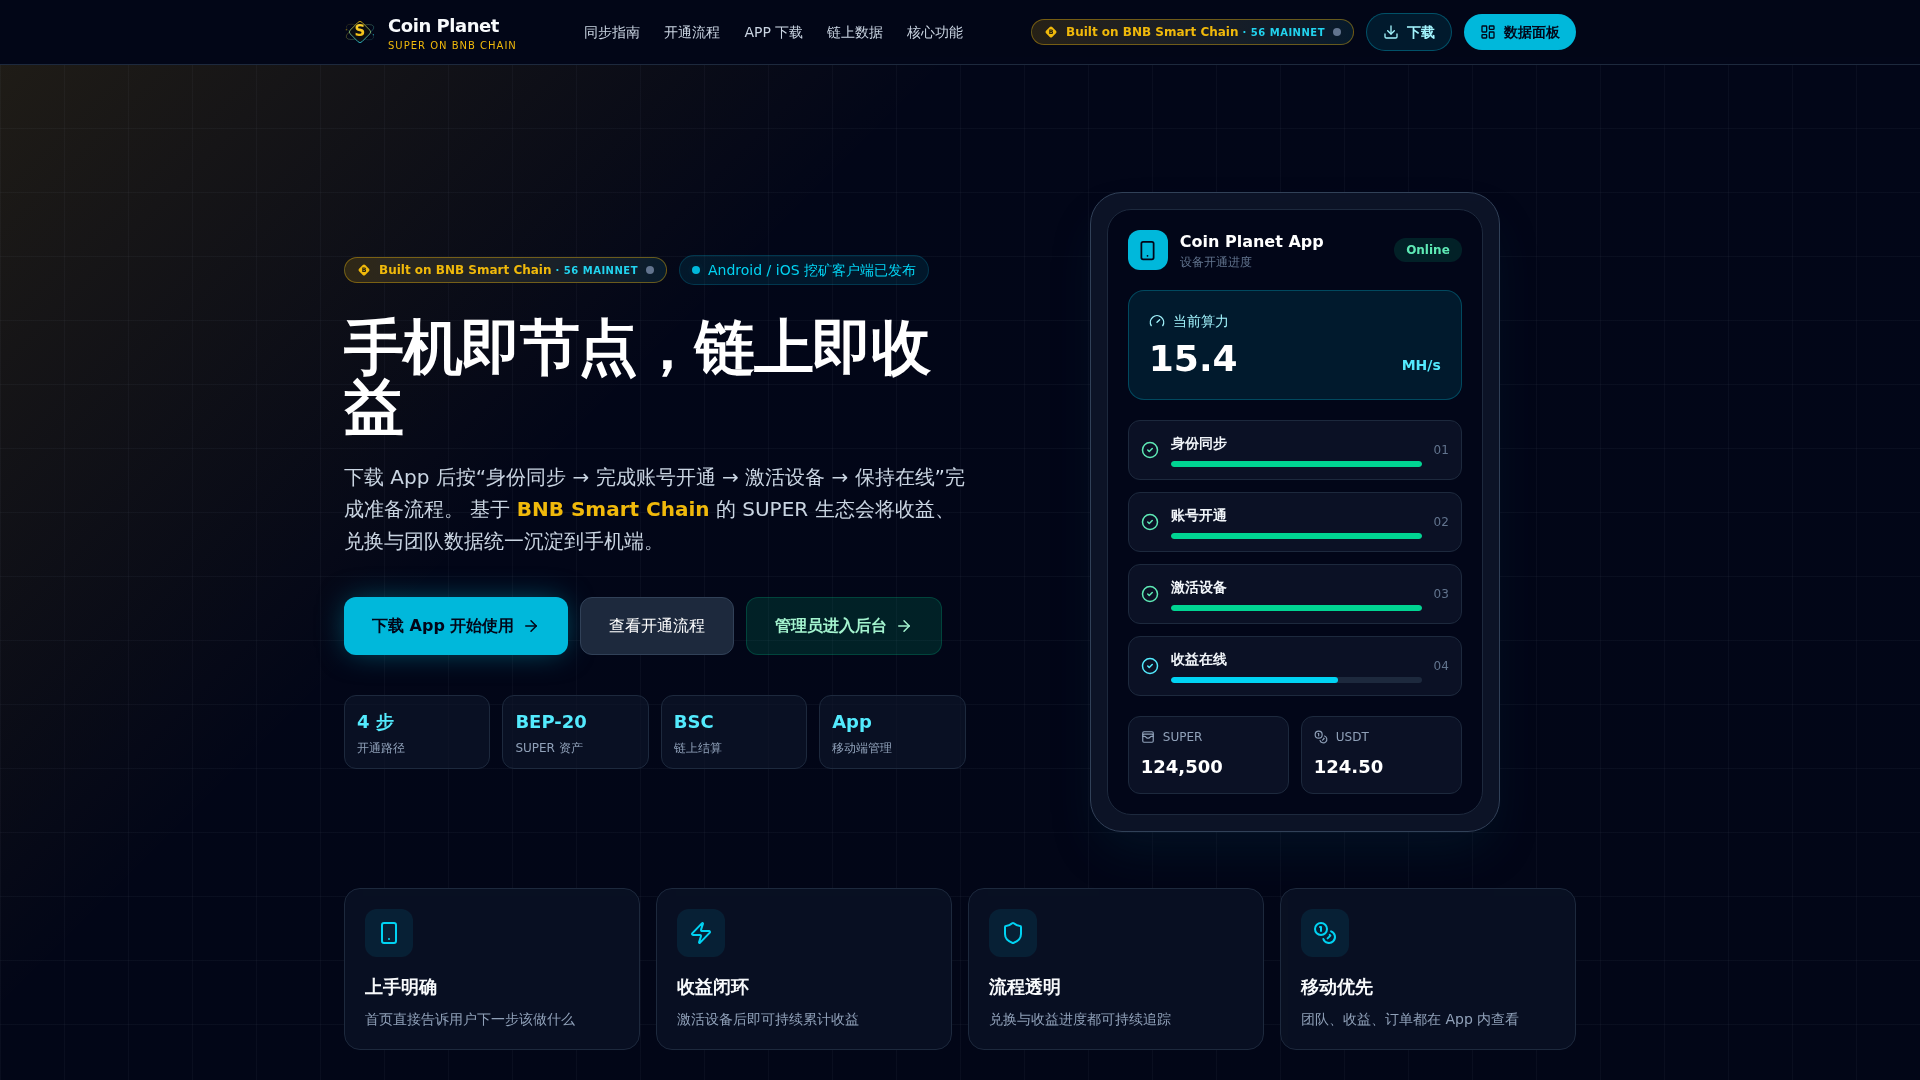Viewport: 1920px width, 1080px height.
Task: Click the arrow icon in 管理员进入后台
Action: (904, 626)
